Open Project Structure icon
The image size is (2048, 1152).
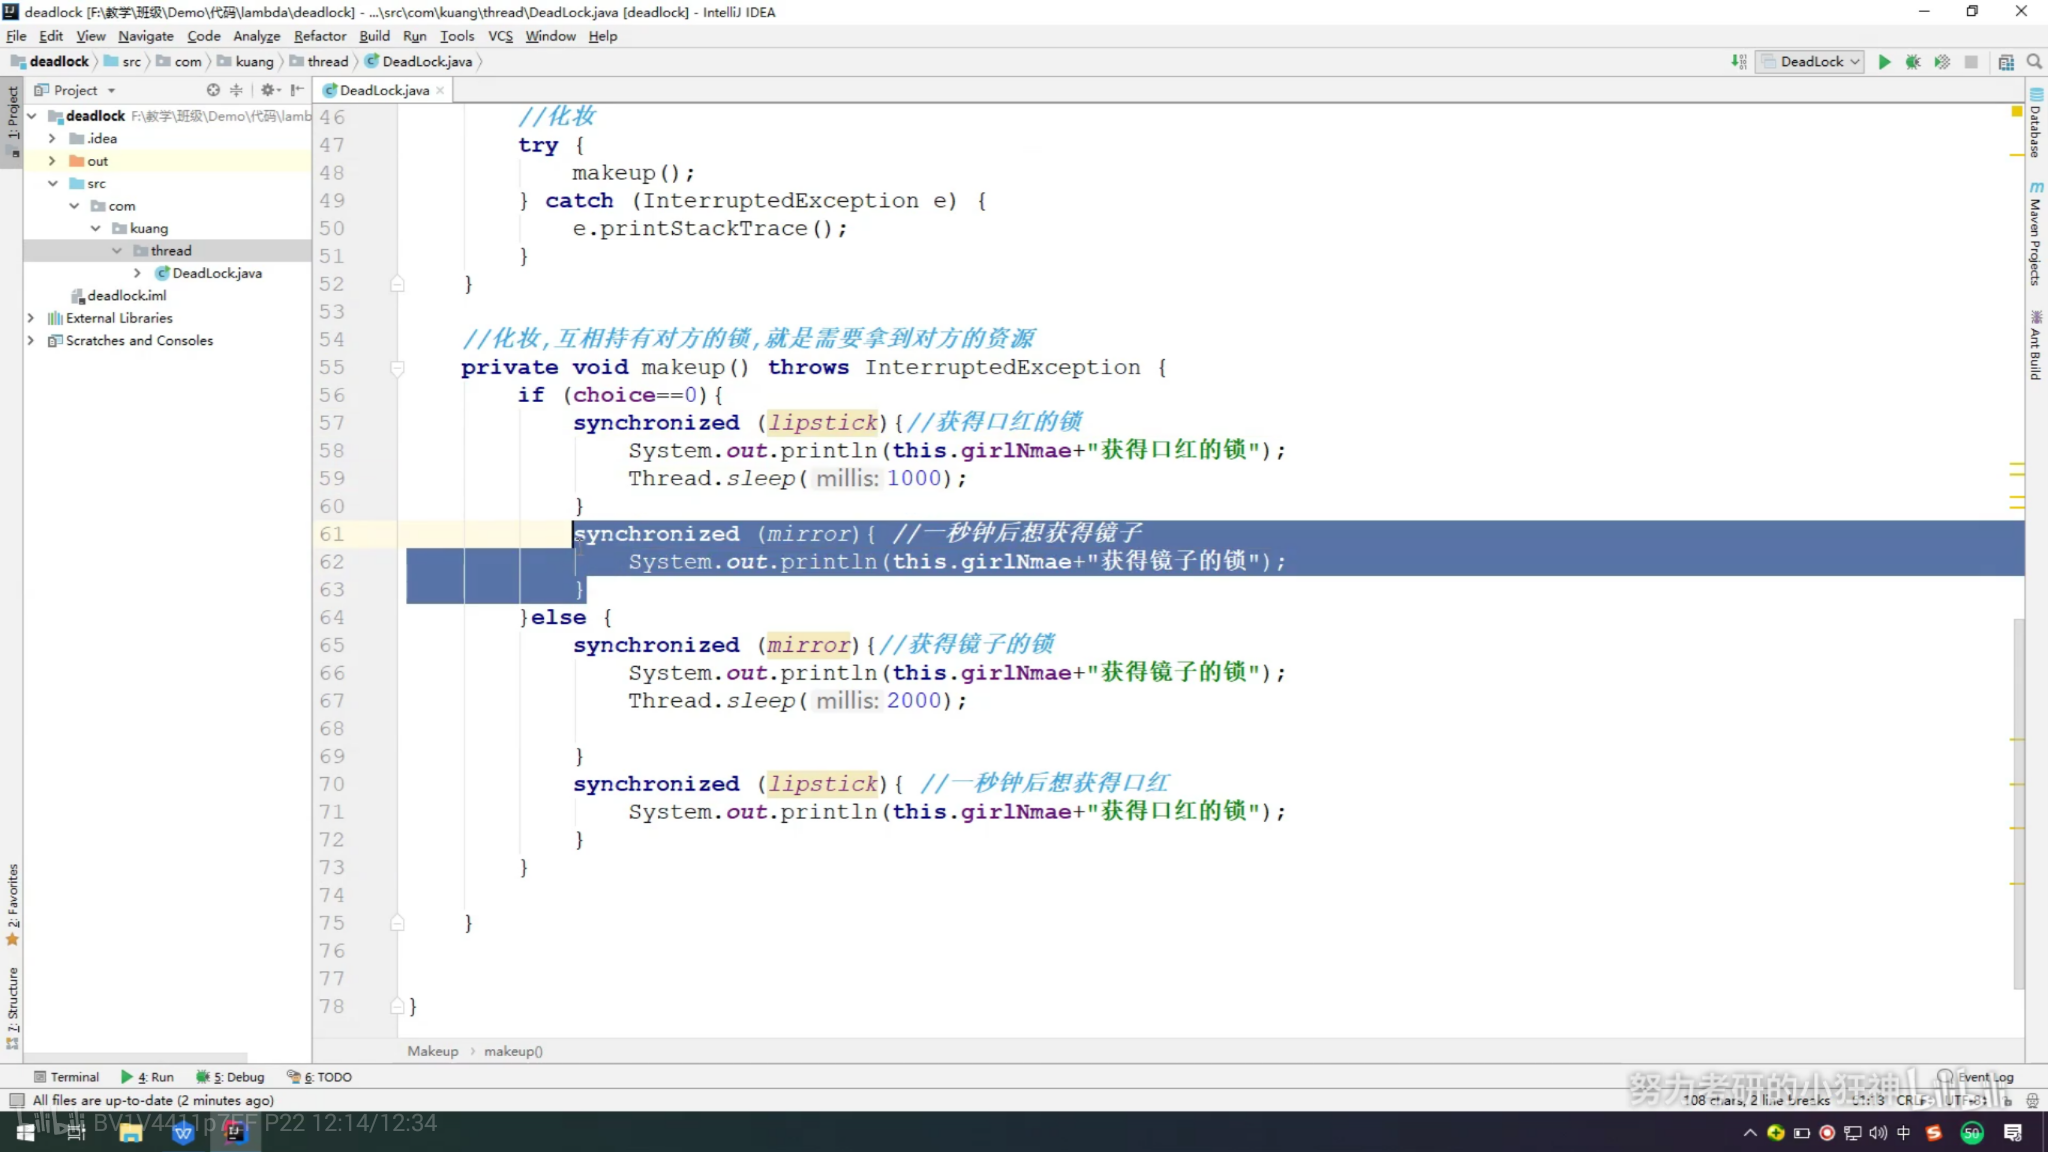point(2006,62)
